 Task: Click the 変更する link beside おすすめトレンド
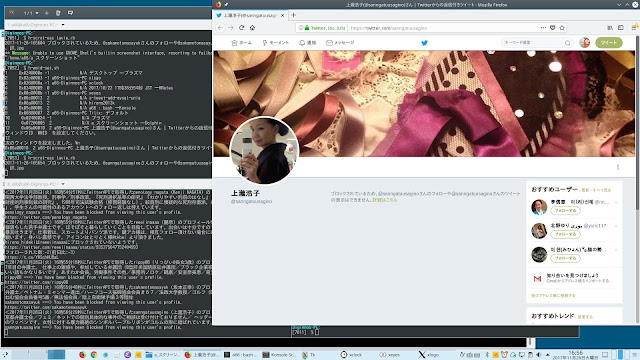point(585,317)
